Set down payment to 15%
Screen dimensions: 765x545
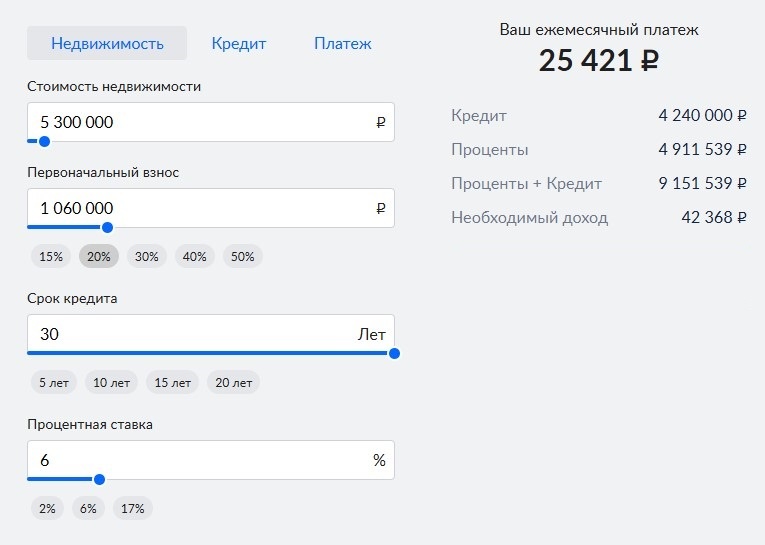coord(51,257)
